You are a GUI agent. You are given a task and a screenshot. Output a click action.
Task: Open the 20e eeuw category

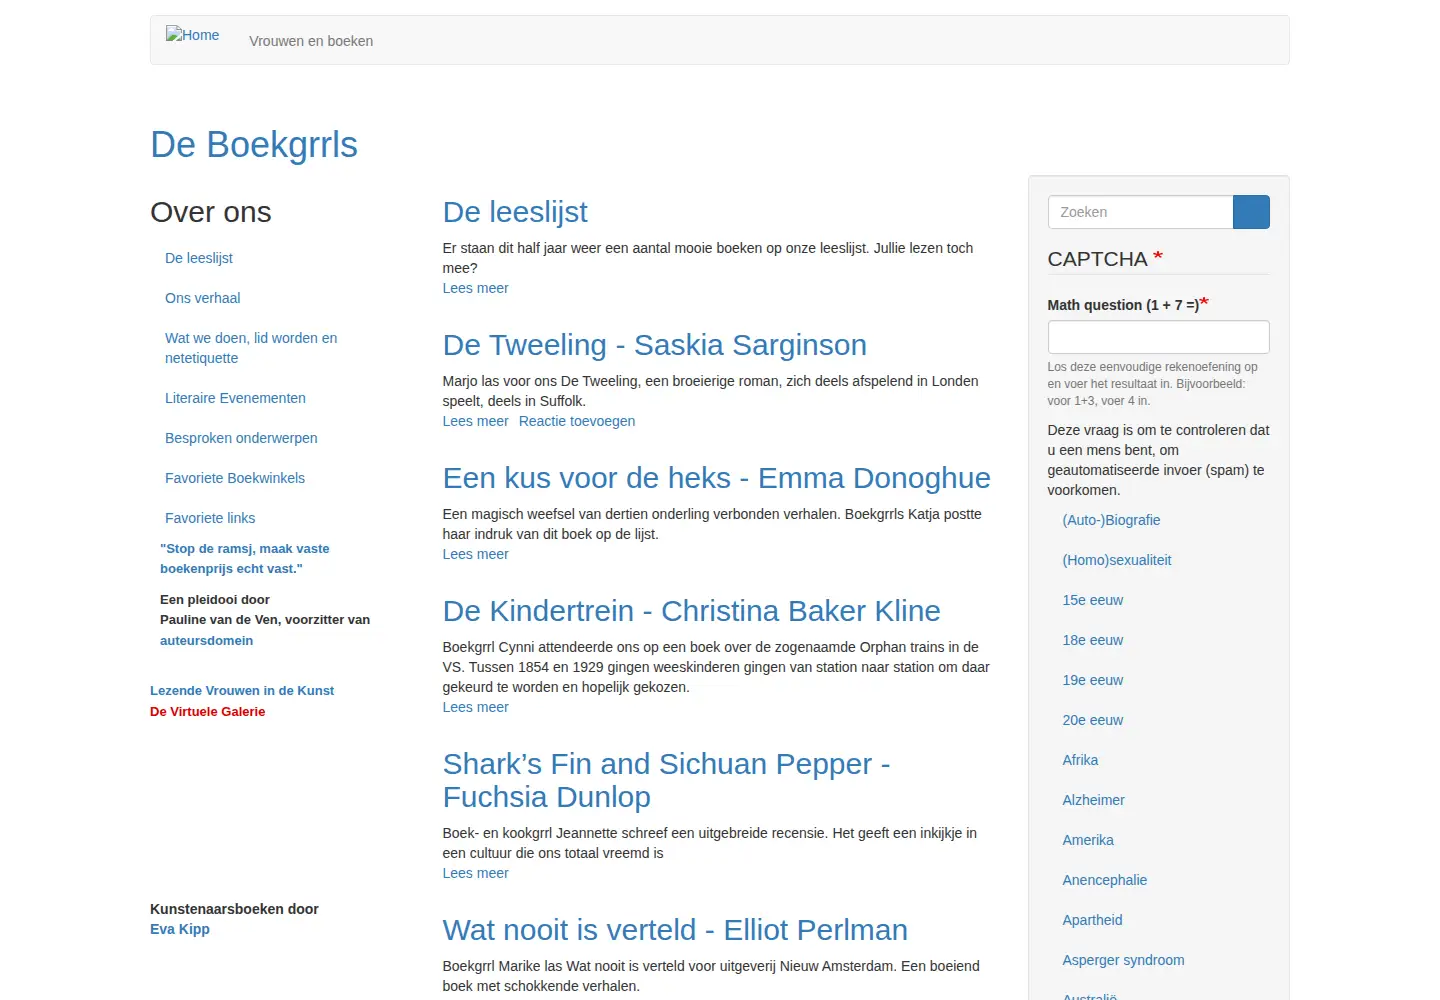(x=1093, y=720)
